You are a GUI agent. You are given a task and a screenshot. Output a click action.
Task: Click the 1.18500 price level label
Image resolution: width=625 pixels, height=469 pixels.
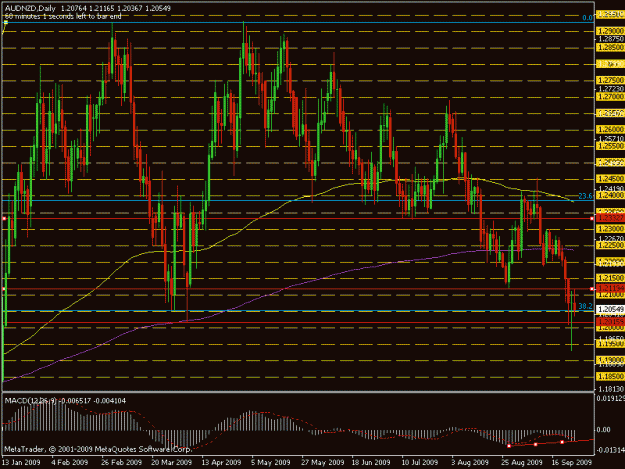[x=610, y=377]
